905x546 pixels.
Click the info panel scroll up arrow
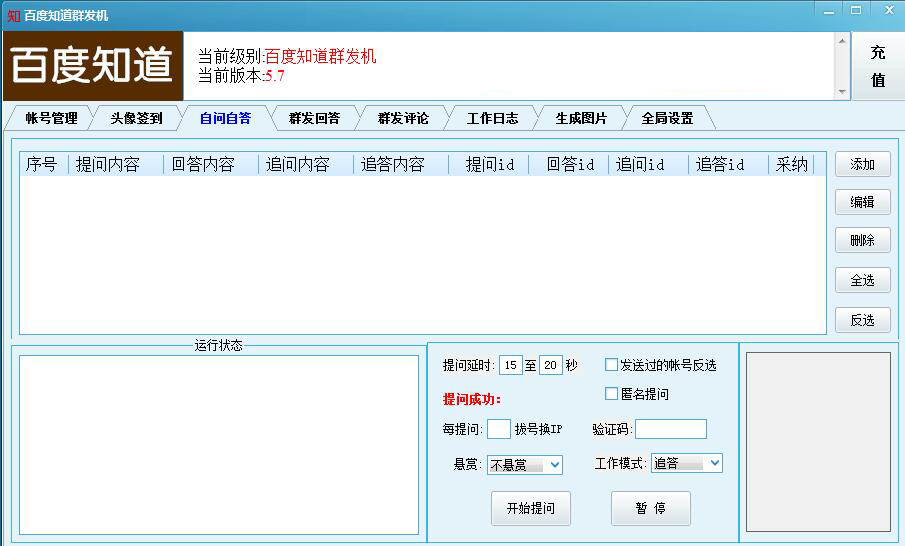pyautogui.click(x=842, y=40)
